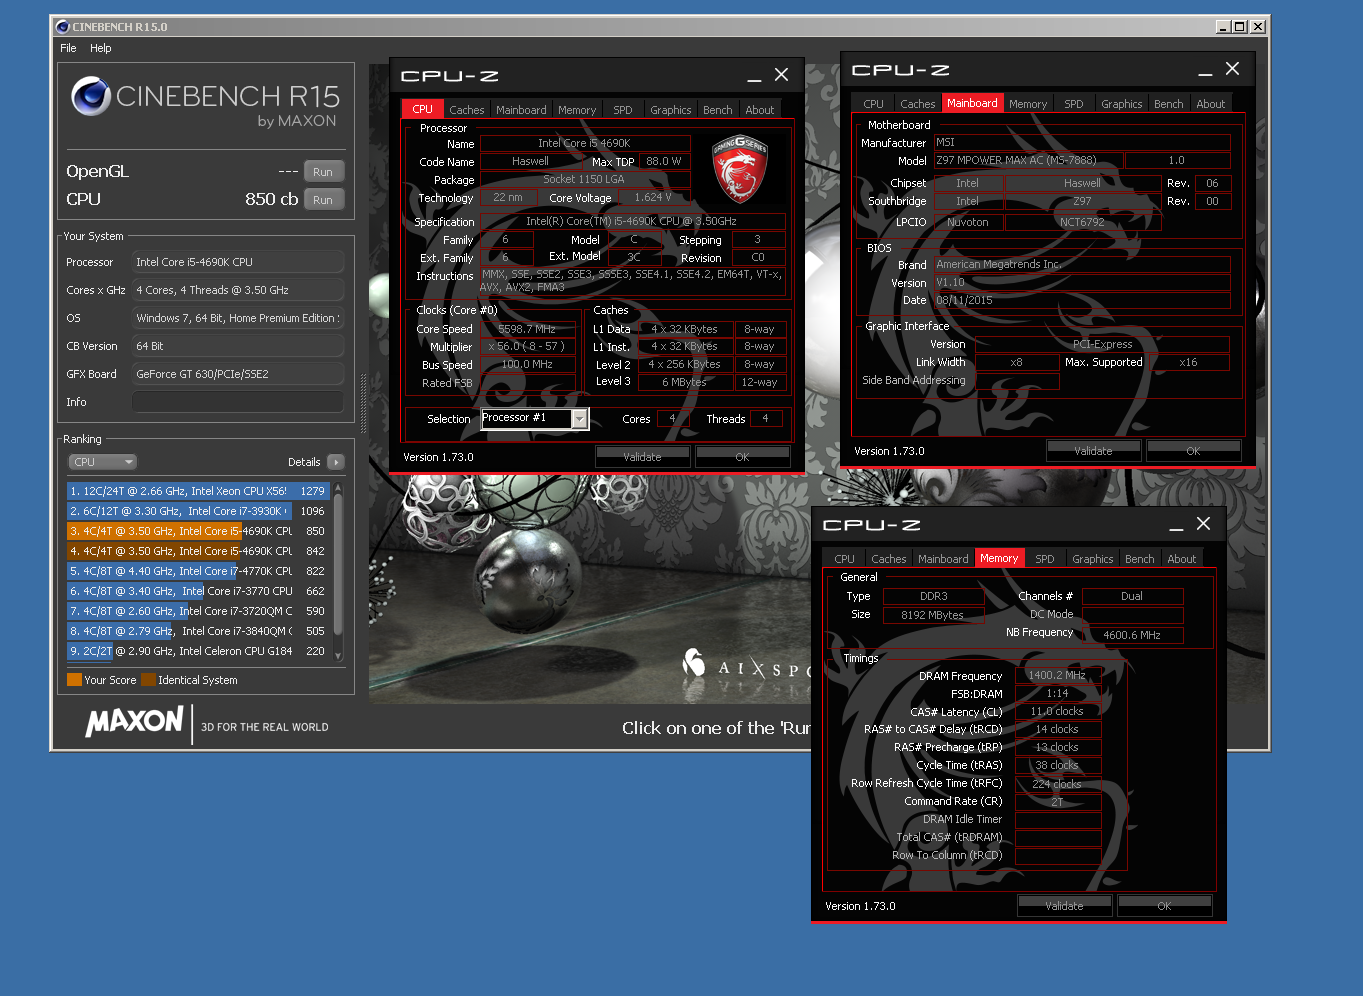Run the OpenGL benchmark
The image size is (1363, 996).
coord(322,171)
